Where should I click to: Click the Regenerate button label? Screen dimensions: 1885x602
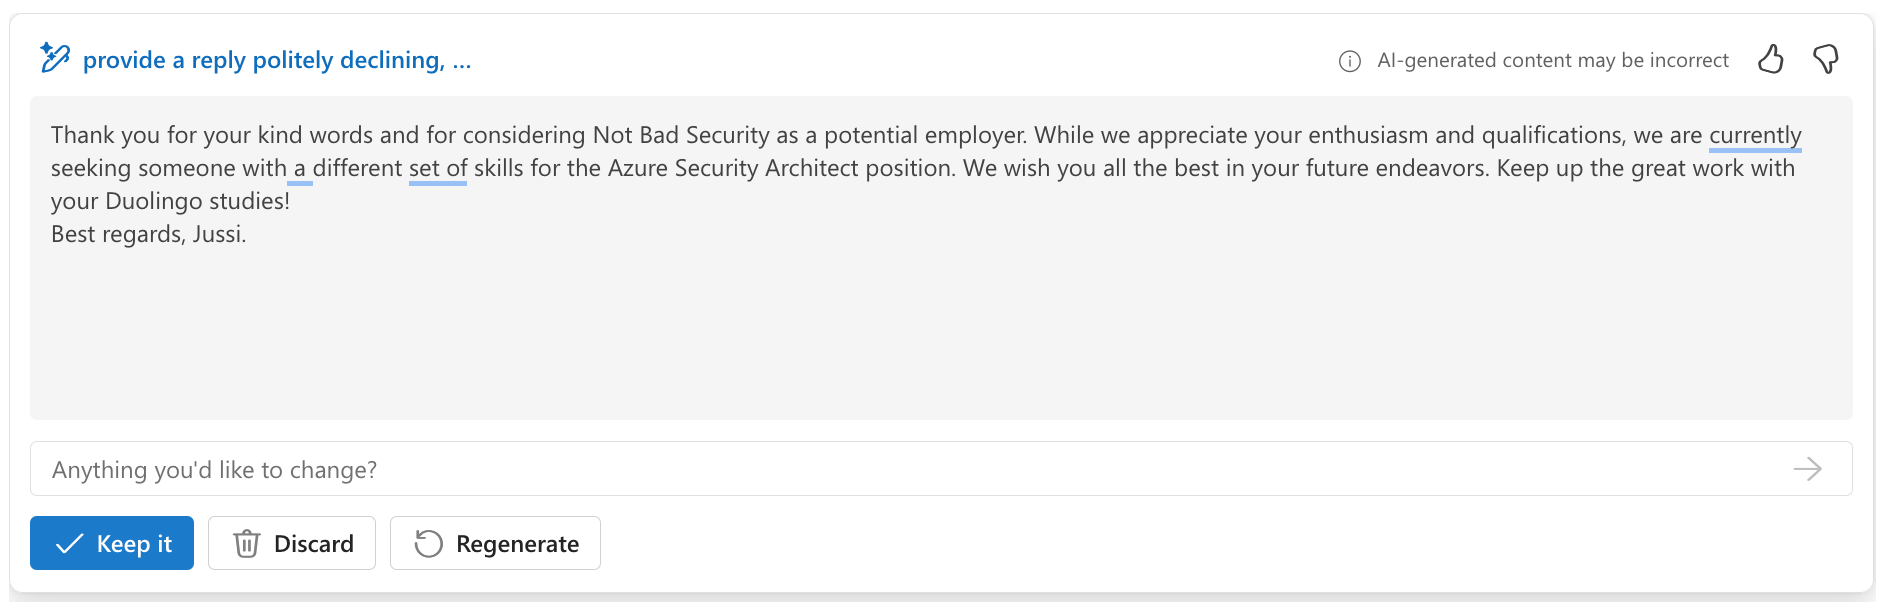point(517,544)
